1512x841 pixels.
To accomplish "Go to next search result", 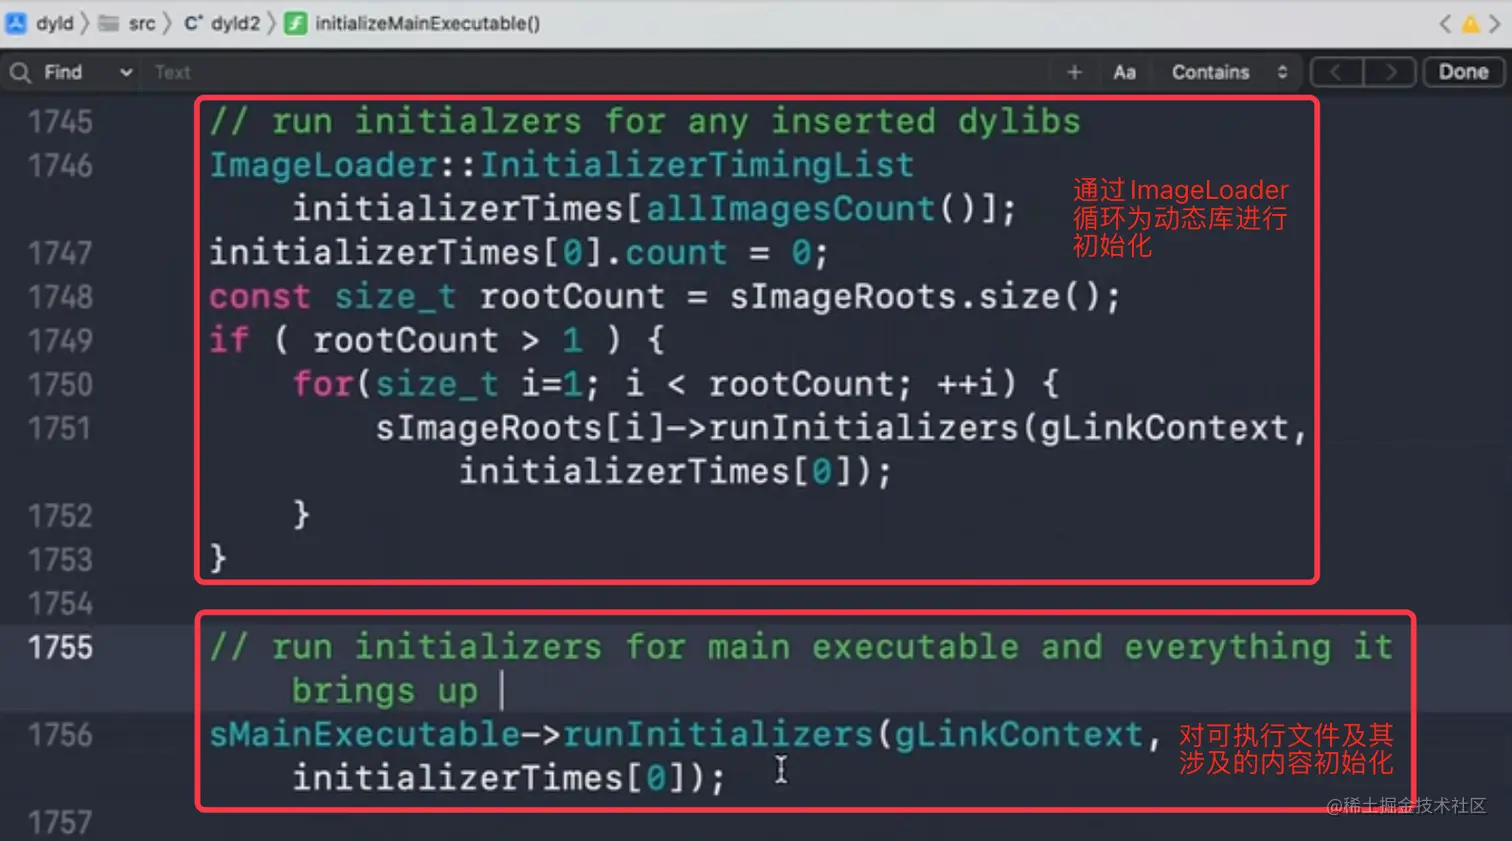I will click(x=1390, y=72).
